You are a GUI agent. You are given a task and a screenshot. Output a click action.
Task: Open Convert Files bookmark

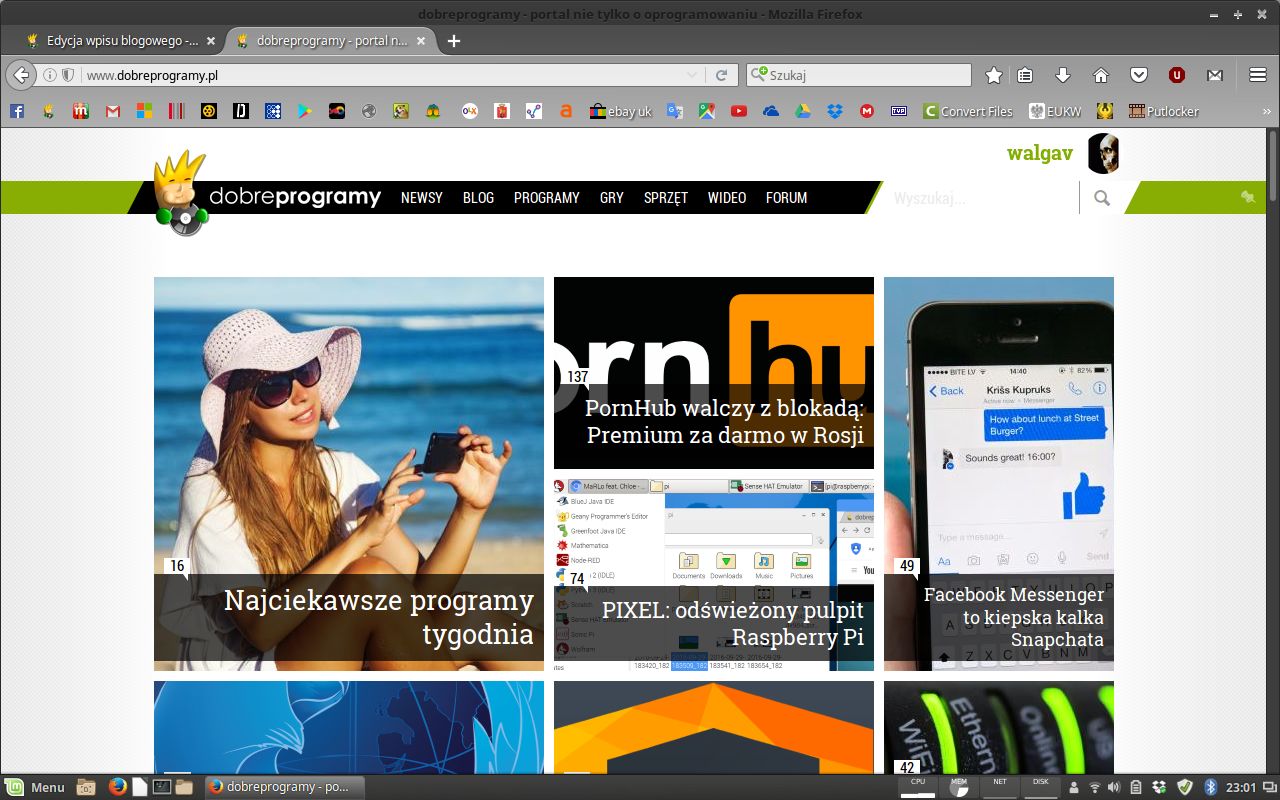[x=968, y=111]
